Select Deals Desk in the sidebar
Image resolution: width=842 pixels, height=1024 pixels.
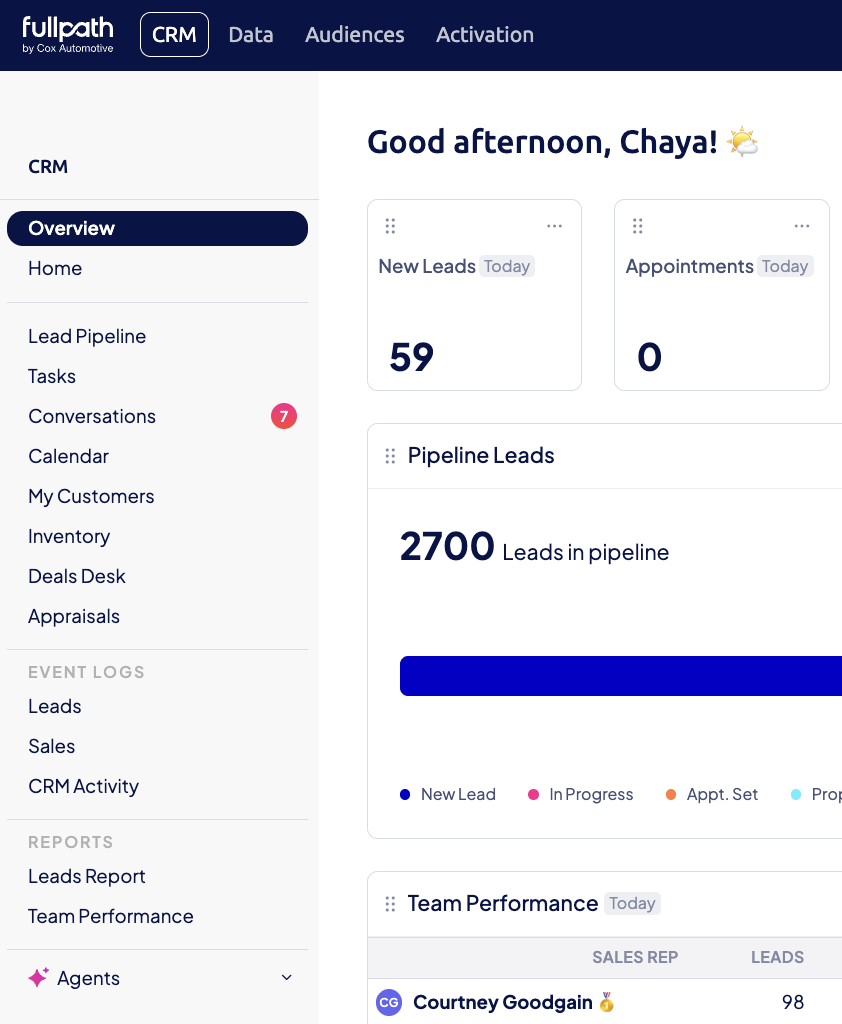pyautogui.click(x=76, y=577)
